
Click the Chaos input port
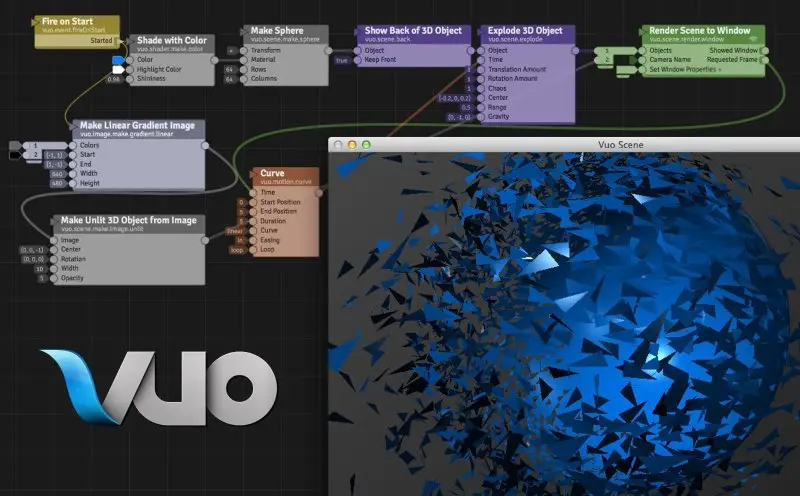pyautogui.click(x=481, y=88)
